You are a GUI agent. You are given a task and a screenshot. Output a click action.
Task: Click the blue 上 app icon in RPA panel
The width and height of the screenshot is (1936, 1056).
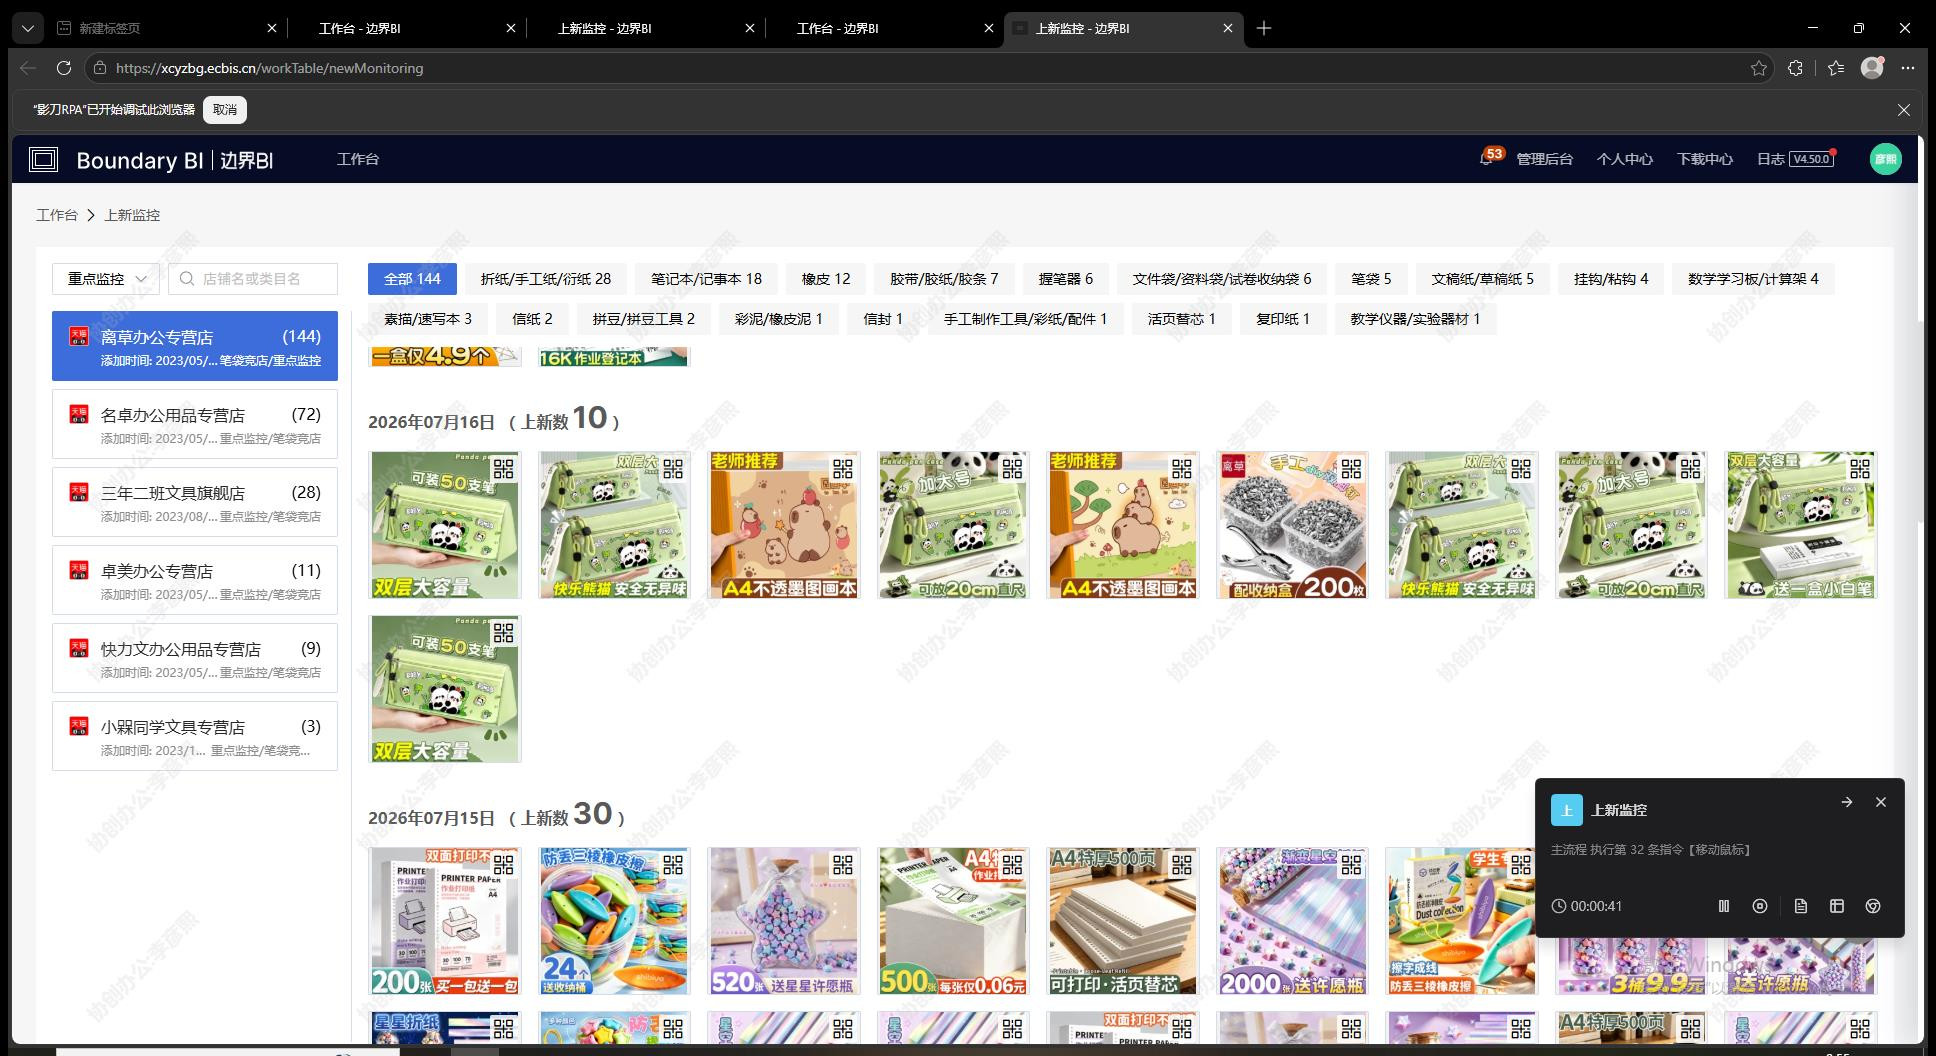click(x=1567, y=810)
